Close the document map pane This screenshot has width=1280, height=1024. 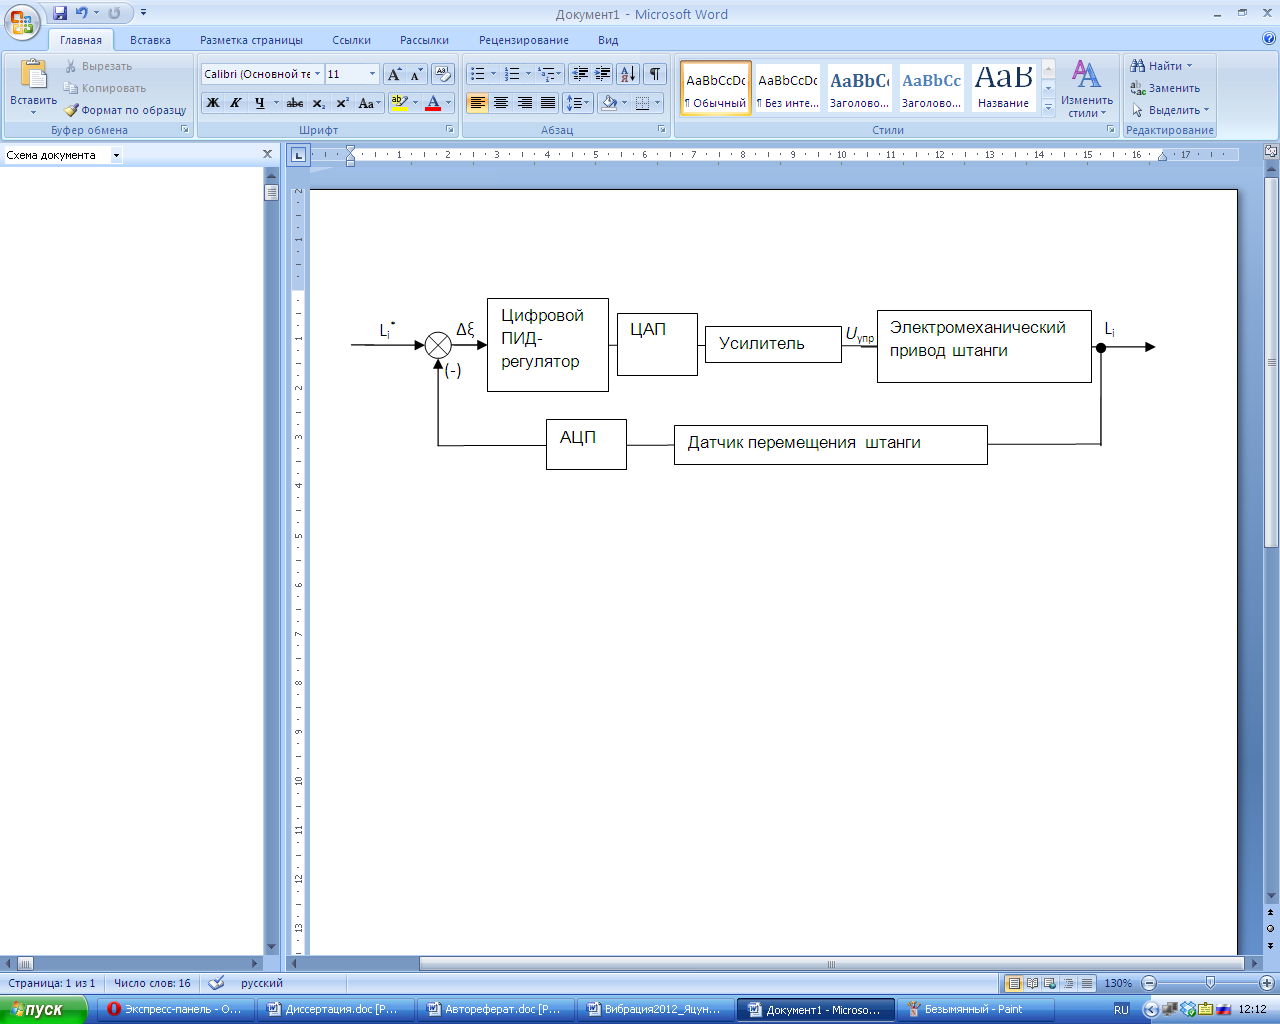[267, 154]
